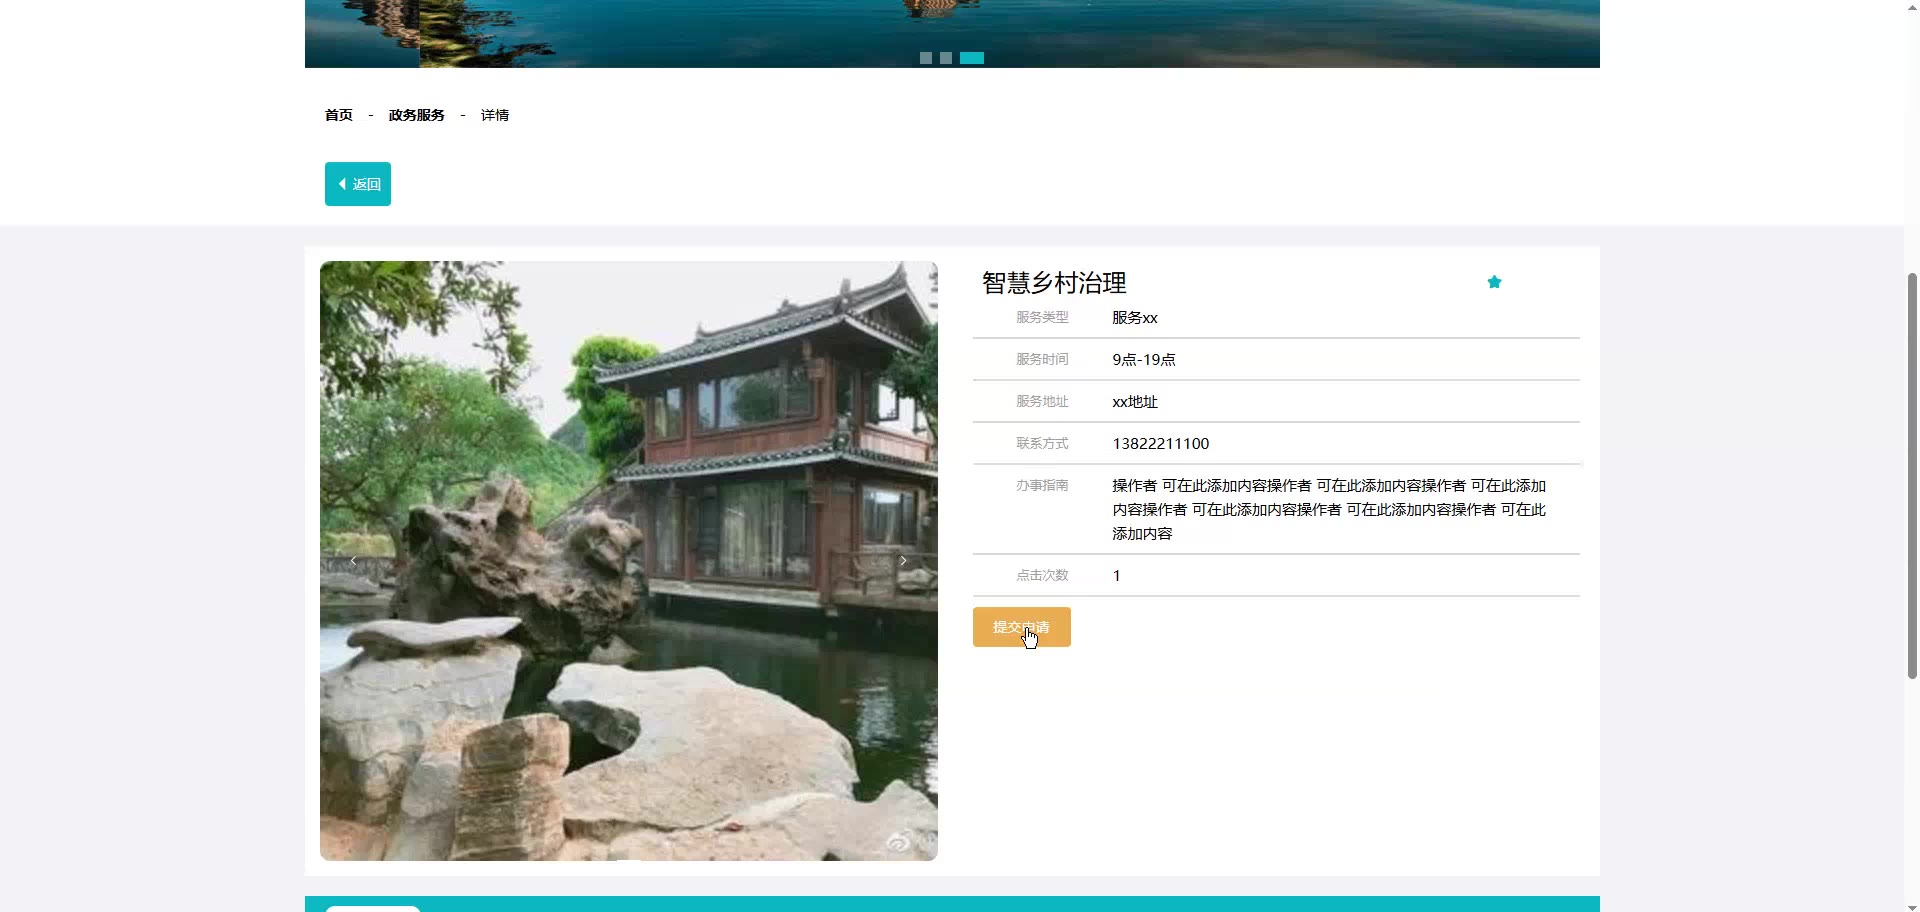
Task: Select the active third banner indicator
Action: 972,58
